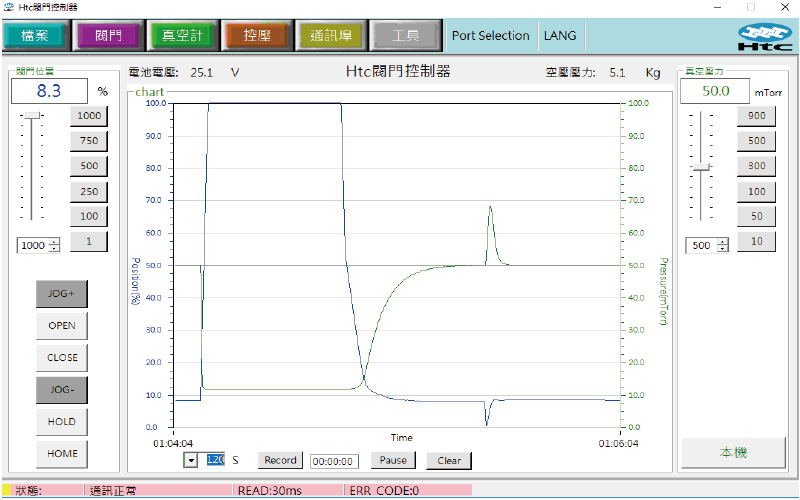Click the time span field showing 120
Image resolution: width=800 pixels, height=500 pixels.
(215, 460)
